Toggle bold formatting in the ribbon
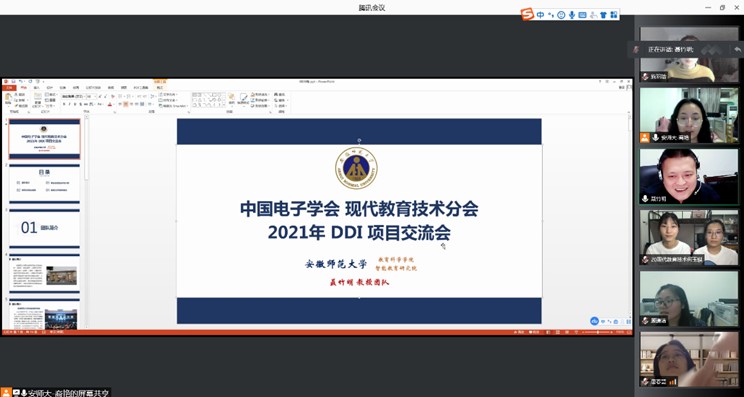The image size is (744, 397). tap(64, 104)
